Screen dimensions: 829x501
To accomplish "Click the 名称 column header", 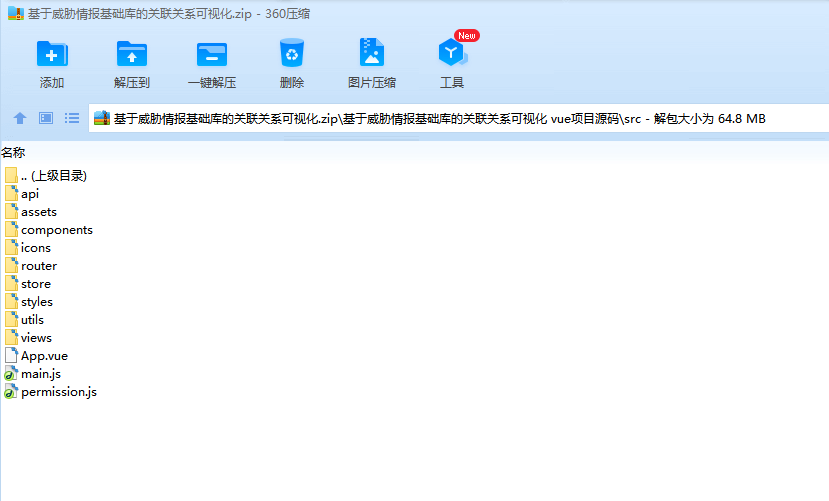I will coord(13,153).
